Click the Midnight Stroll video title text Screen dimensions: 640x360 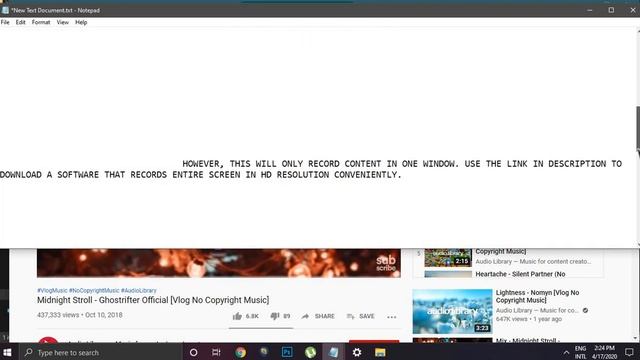tap(153, 300)
